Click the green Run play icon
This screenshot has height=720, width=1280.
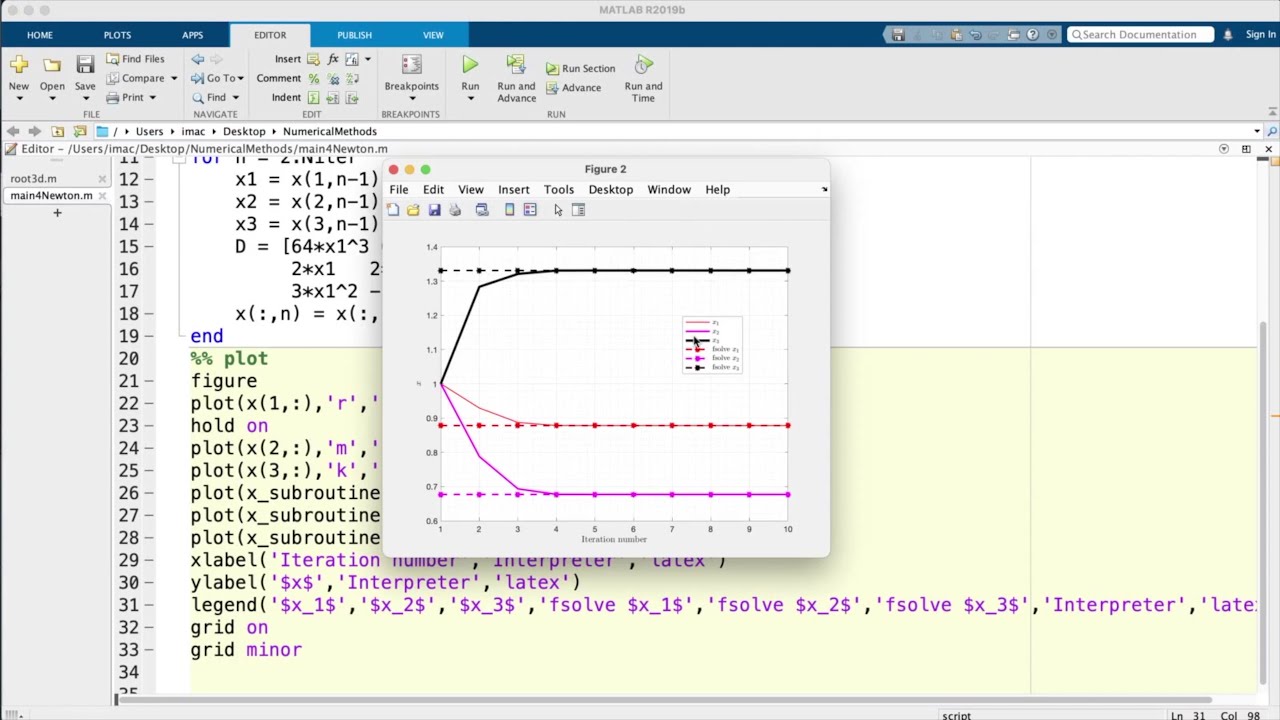coord(470,65)
